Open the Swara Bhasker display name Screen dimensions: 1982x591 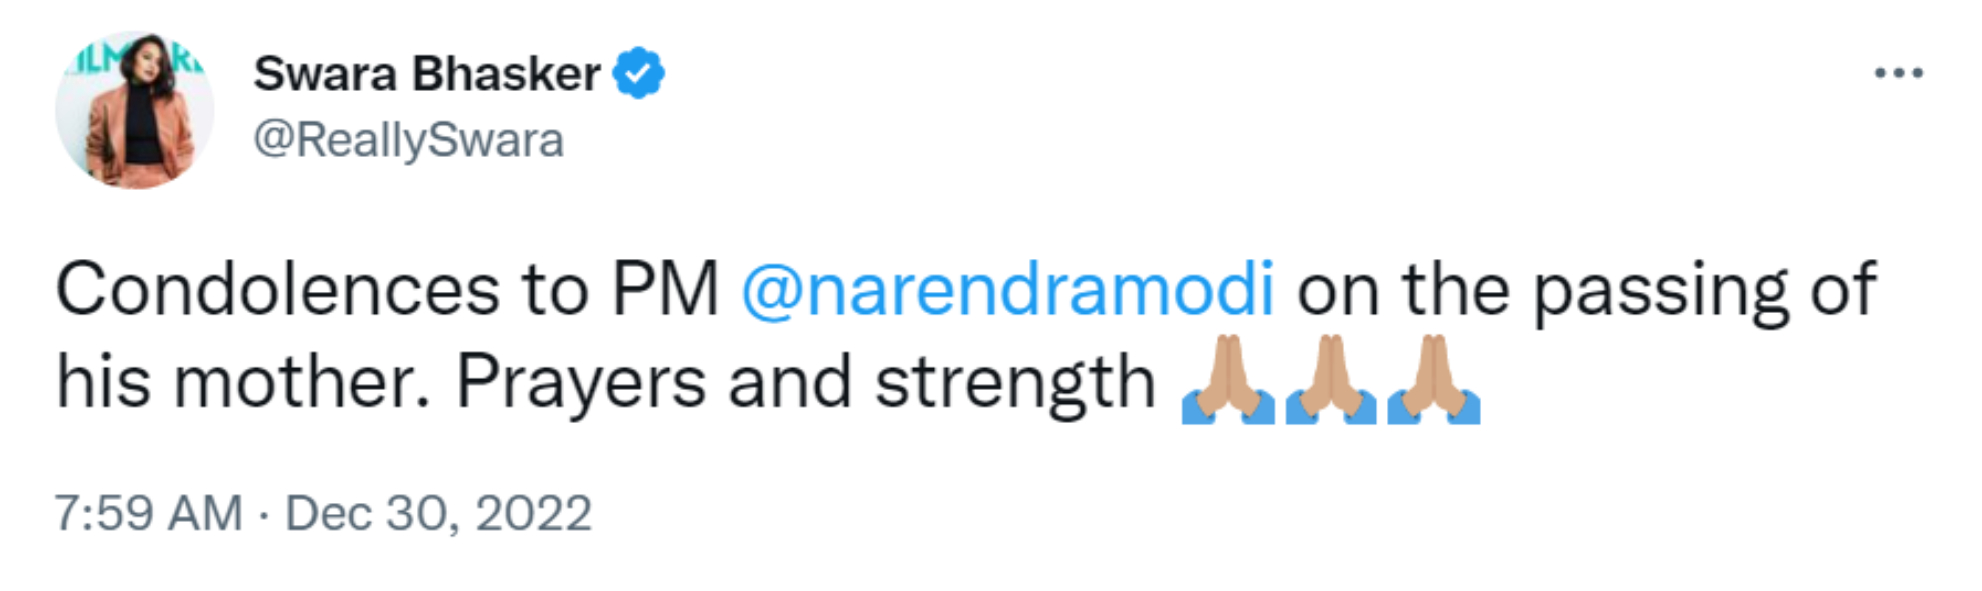point(427,73)
